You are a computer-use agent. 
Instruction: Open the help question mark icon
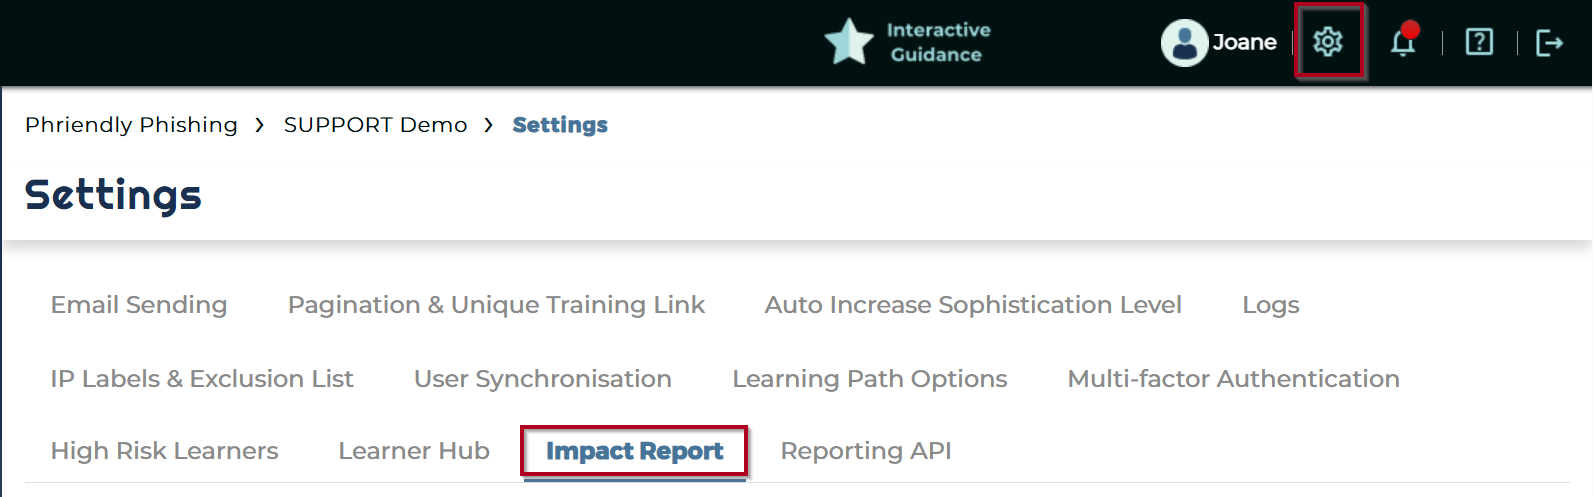(x=1479, y=42)
